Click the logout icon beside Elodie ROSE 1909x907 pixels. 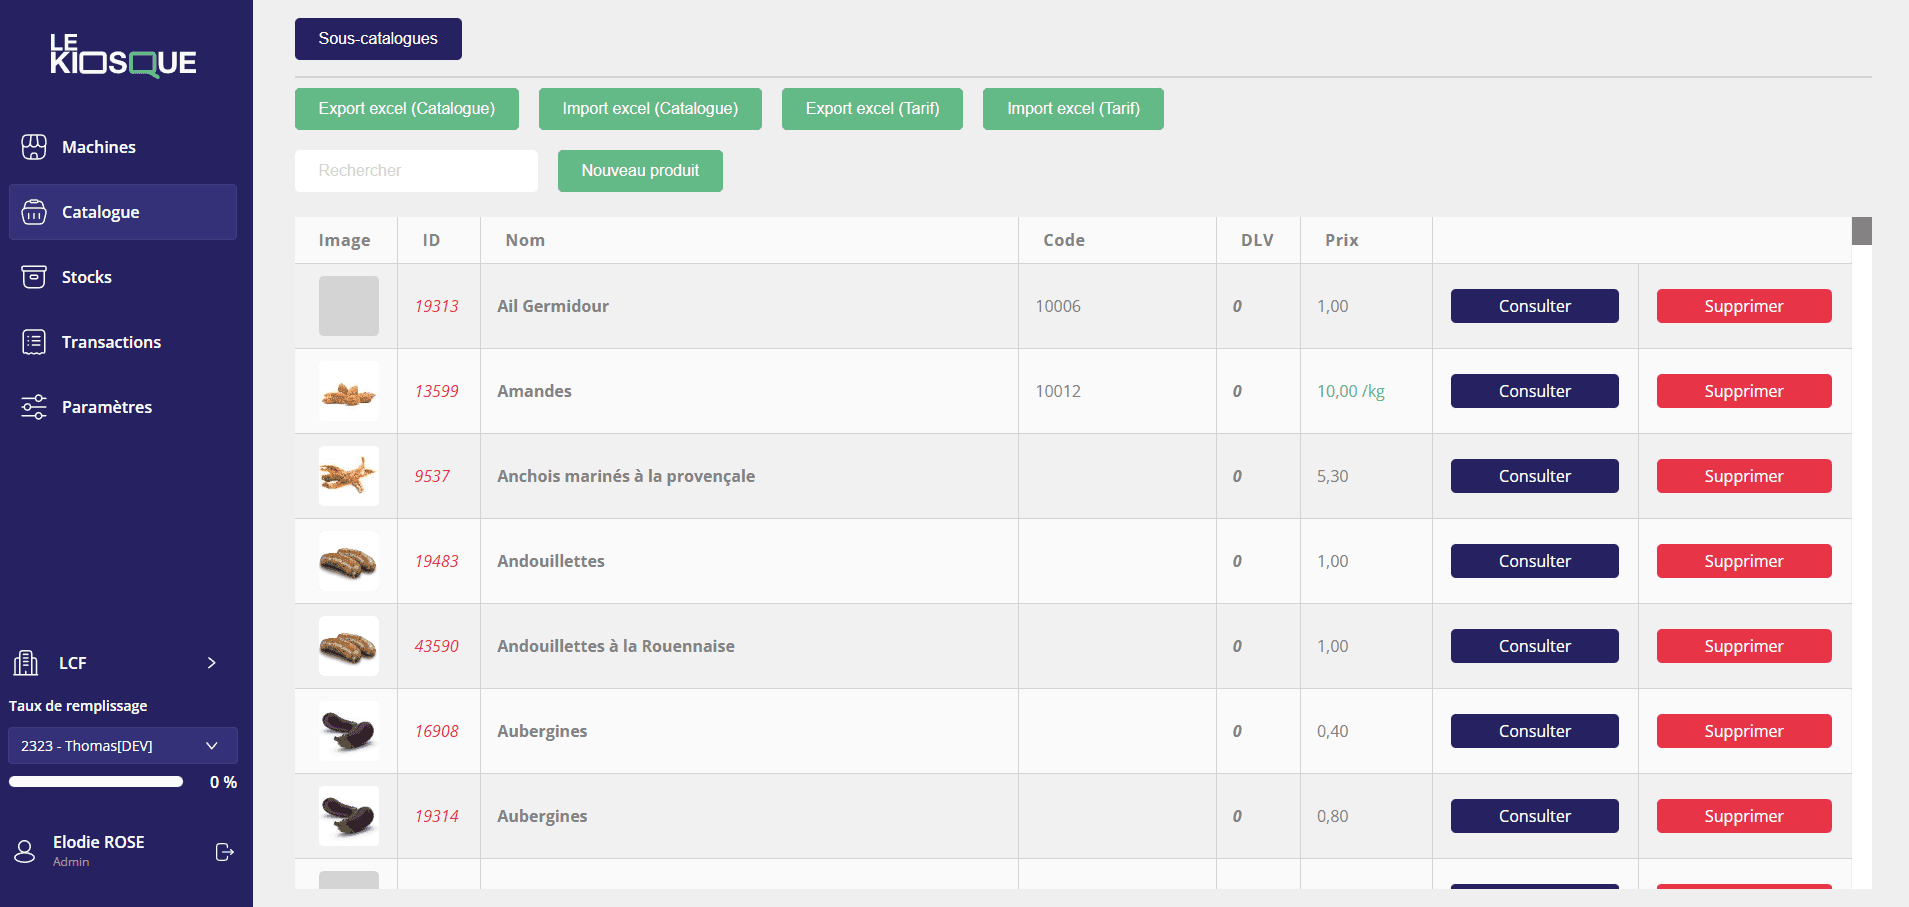pyautogui.click(x=225, y=852)
